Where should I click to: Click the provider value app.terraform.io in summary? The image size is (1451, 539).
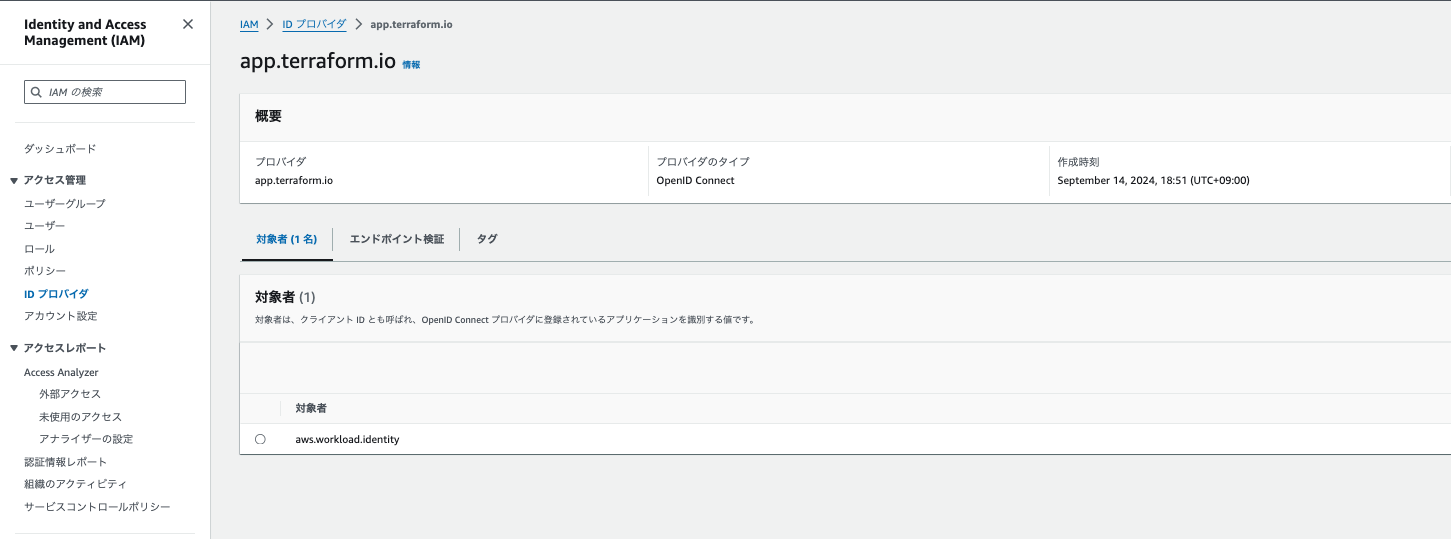pos(294,181)
